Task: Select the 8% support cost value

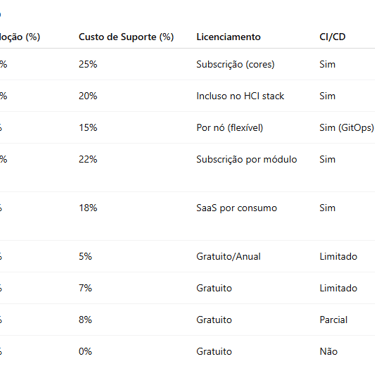Action: pyautogui.click(x=85, y=320)
